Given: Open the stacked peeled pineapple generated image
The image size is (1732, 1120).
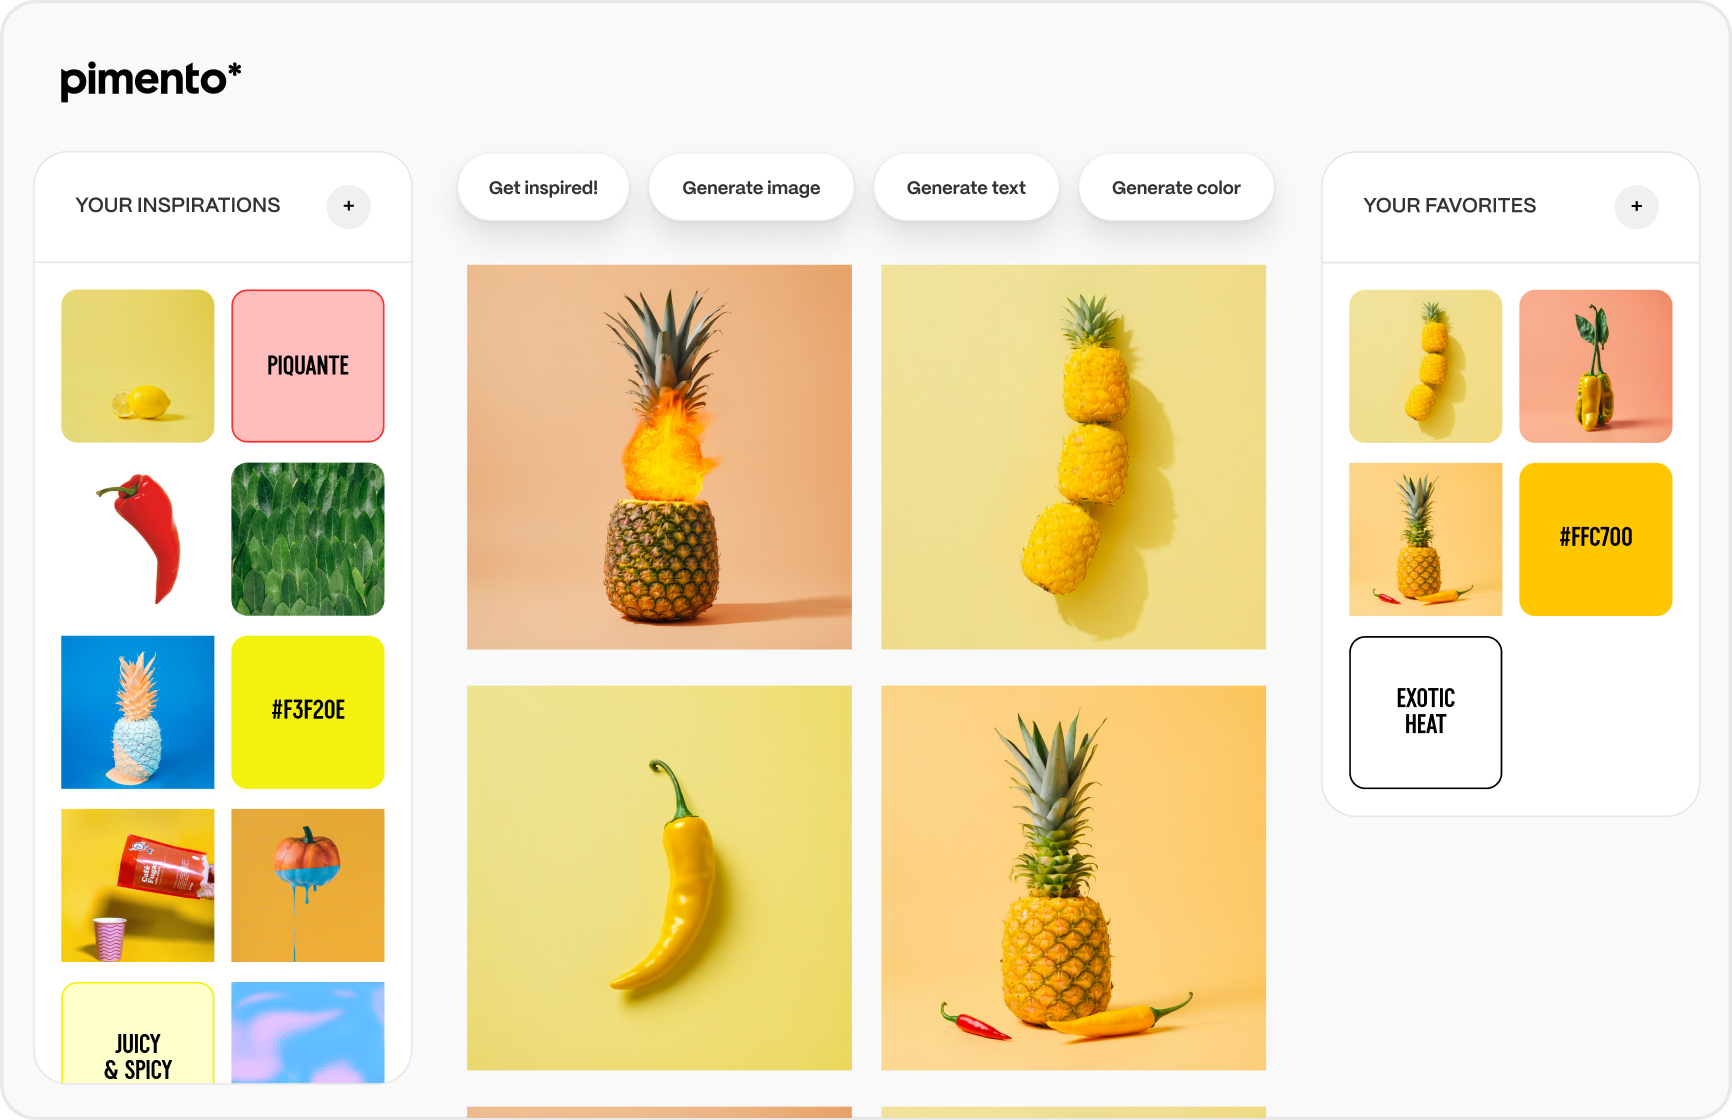Looking at the screenshot, I should (x=1074, y=457).
